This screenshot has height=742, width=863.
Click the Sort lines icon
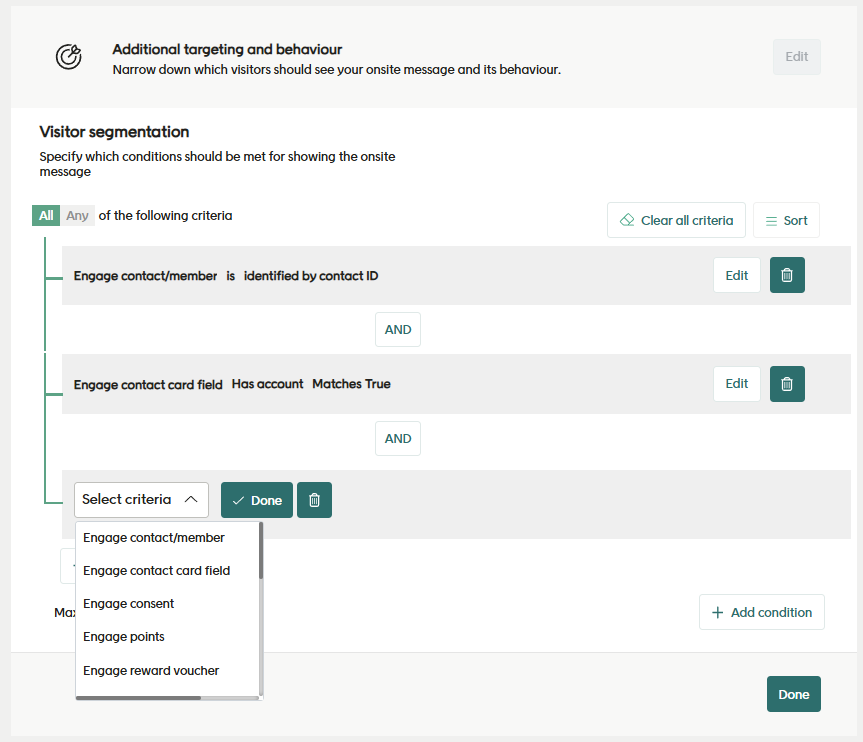(771, 220)
